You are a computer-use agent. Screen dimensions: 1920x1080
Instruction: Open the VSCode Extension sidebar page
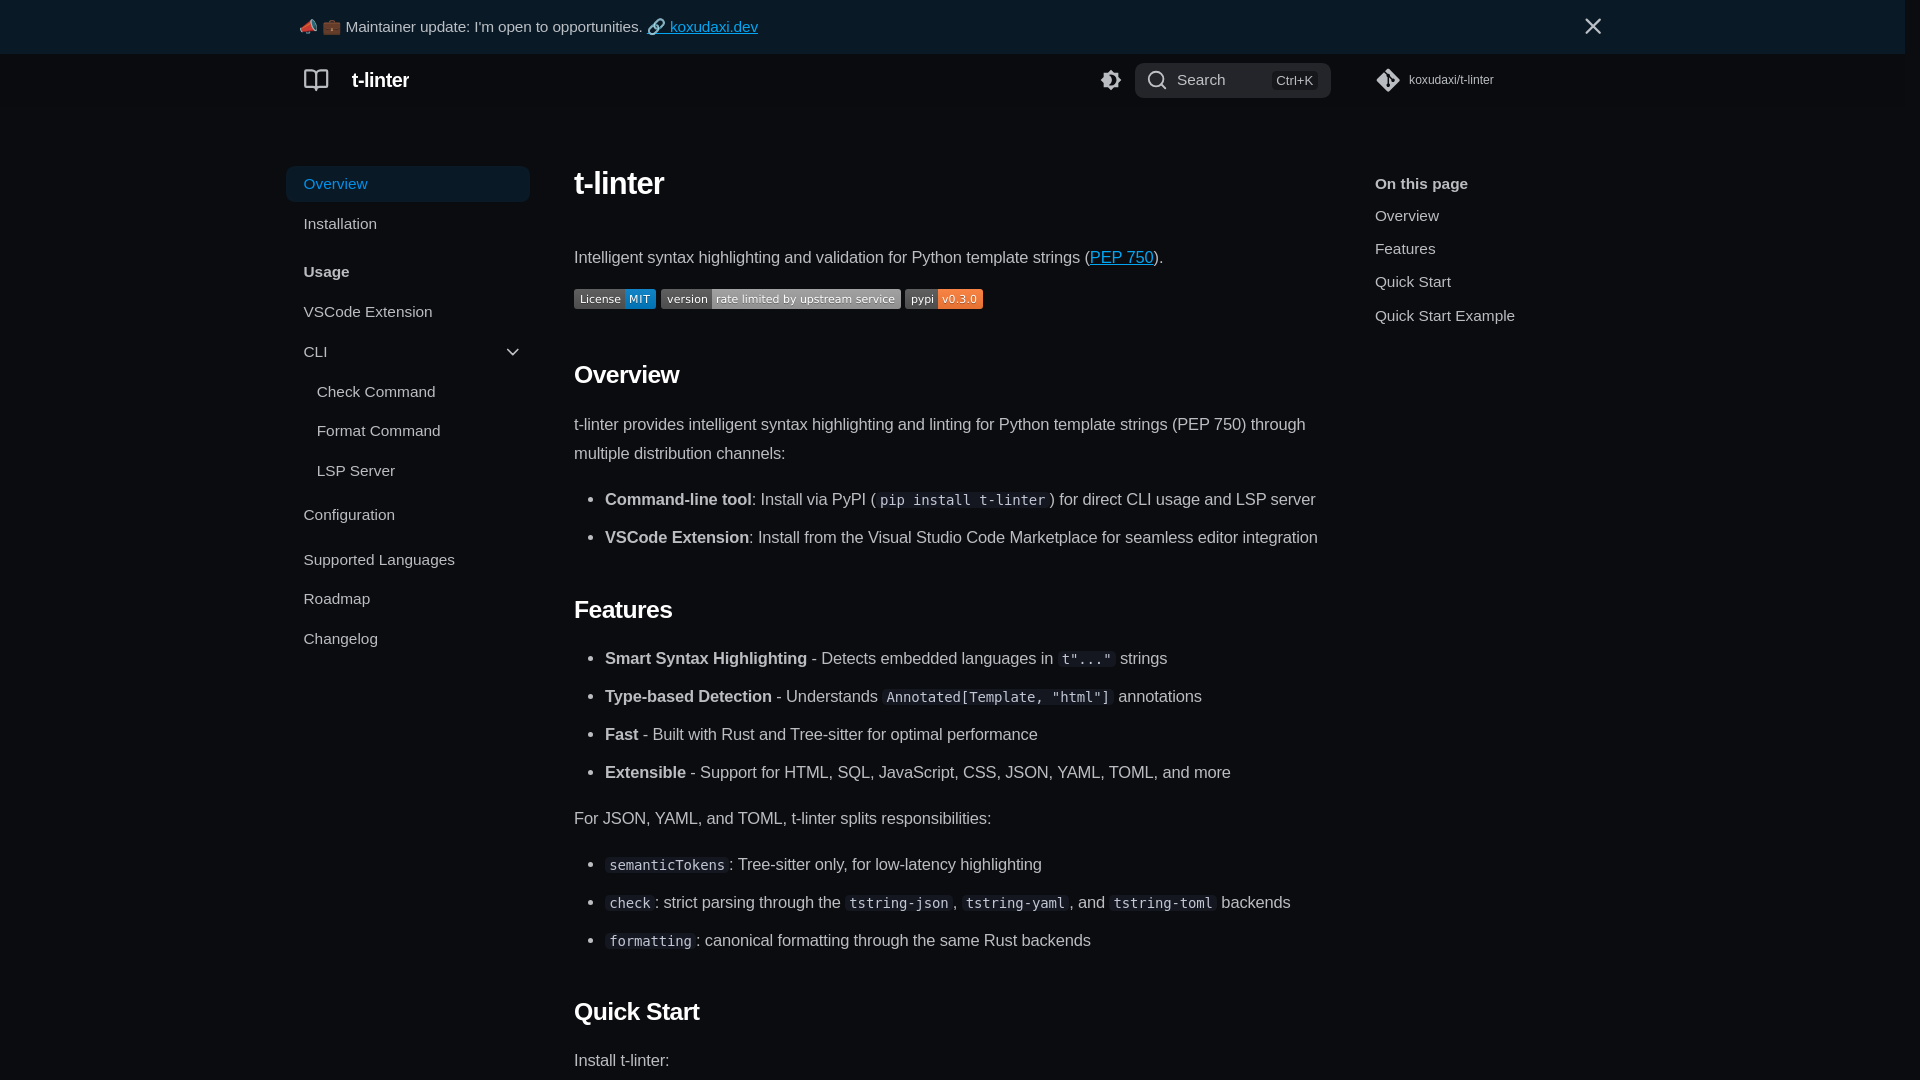(408, 312)
